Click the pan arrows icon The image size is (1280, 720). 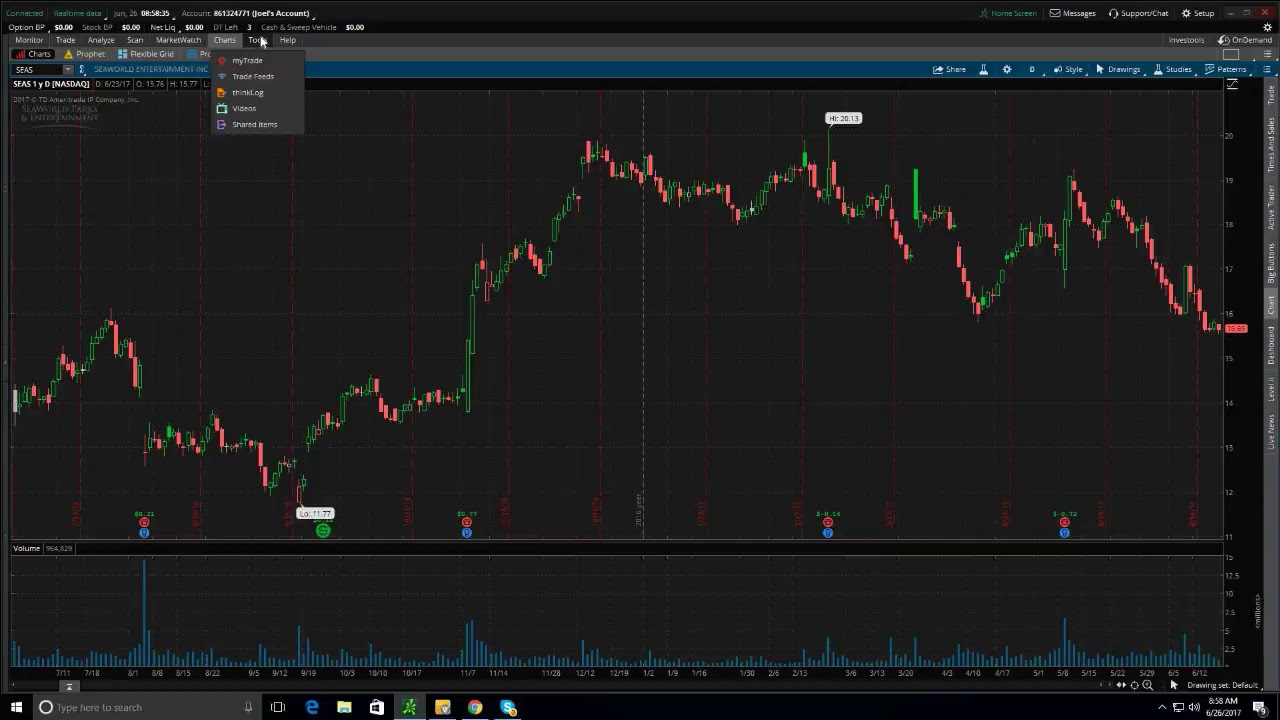pyautogui.click(x=1121, y=685)
